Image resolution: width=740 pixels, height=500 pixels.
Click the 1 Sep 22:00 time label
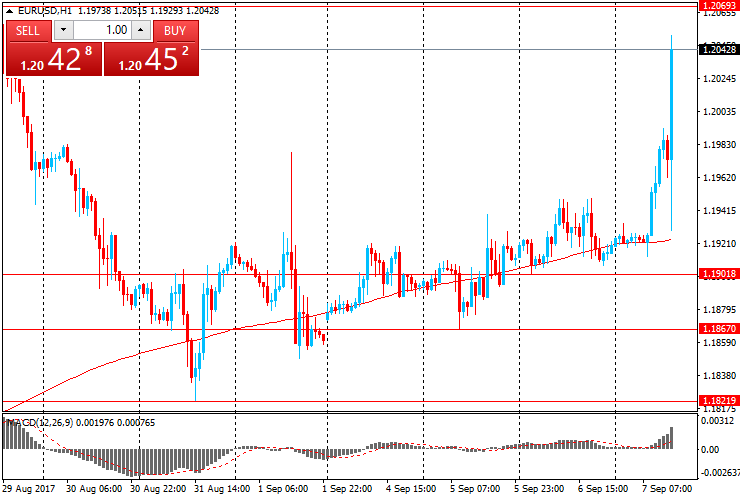[347, 489]
